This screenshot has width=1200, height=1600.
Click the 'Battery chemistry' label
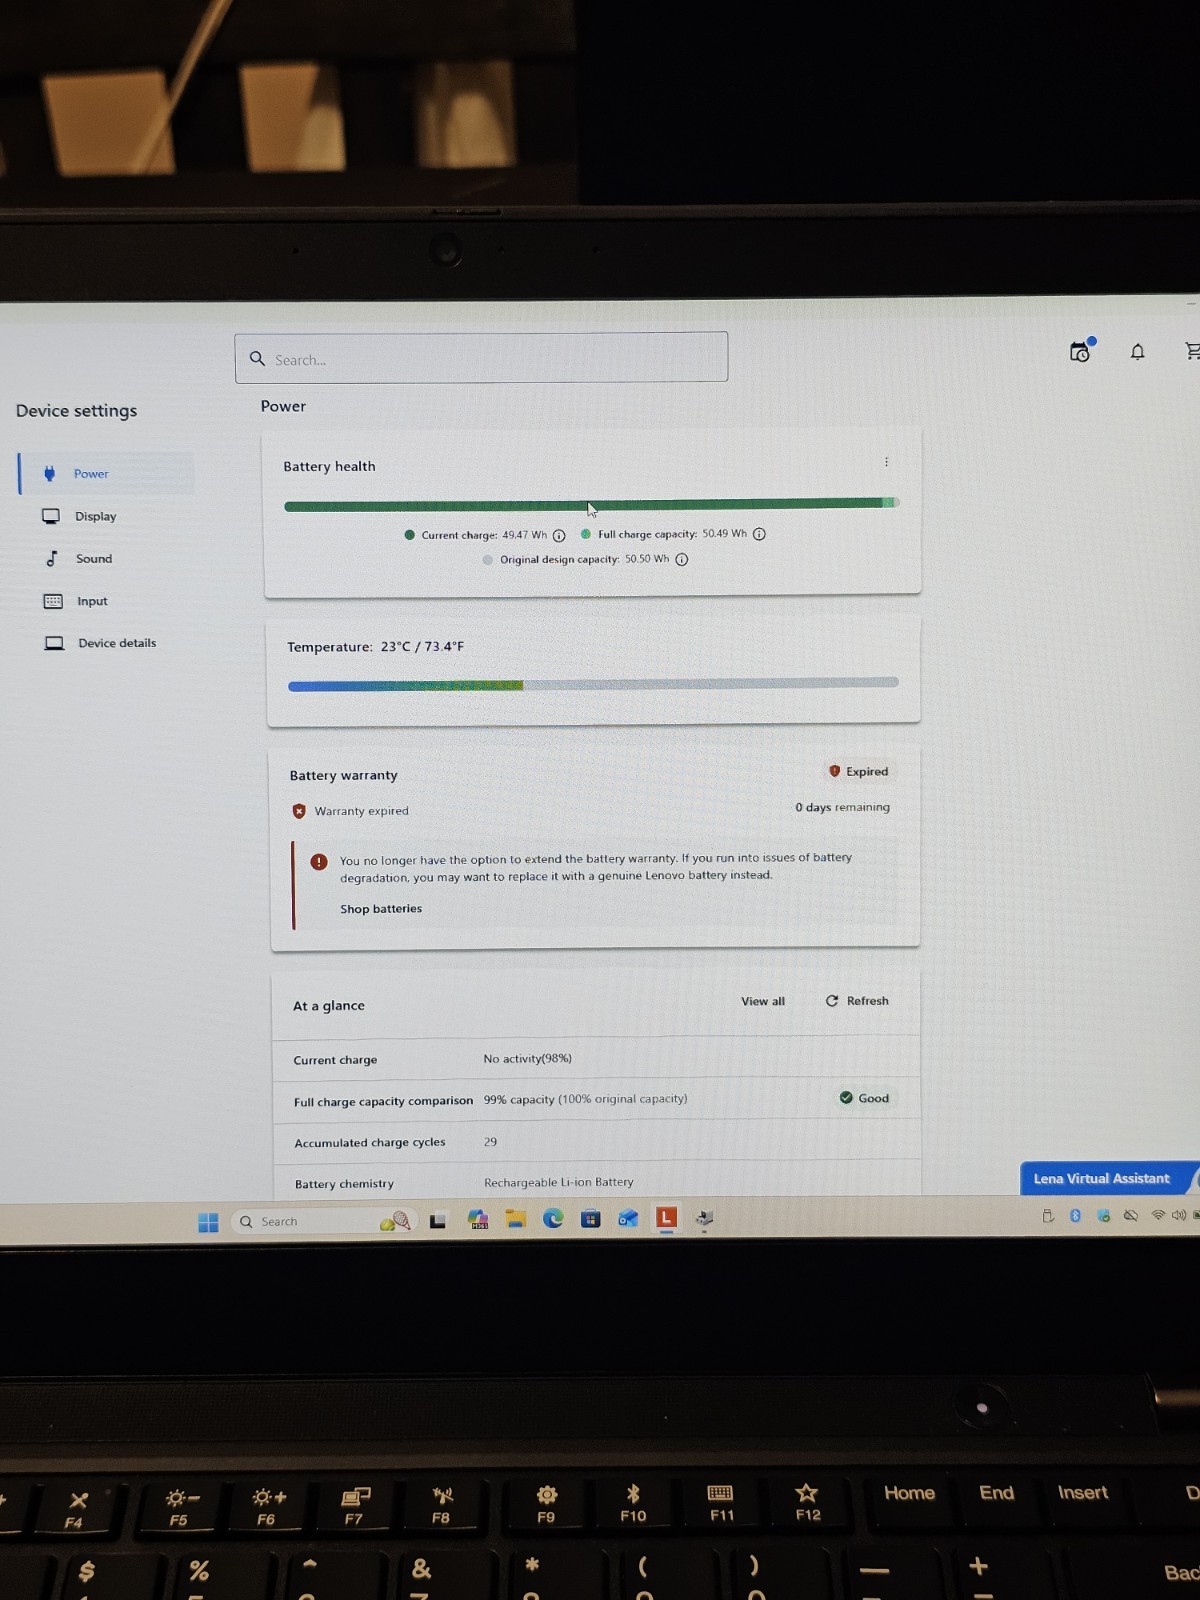(x=344, y=1184)
